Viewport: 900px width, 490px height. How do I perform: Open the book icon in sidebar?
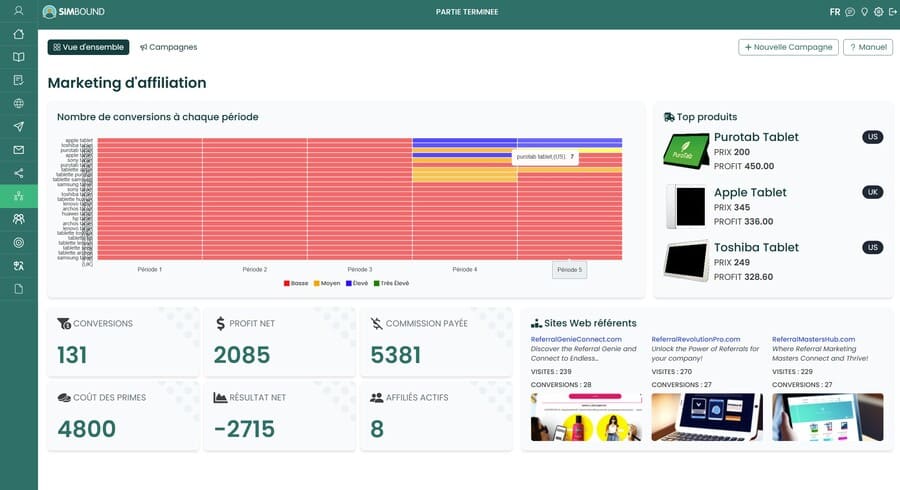point(18,57)
